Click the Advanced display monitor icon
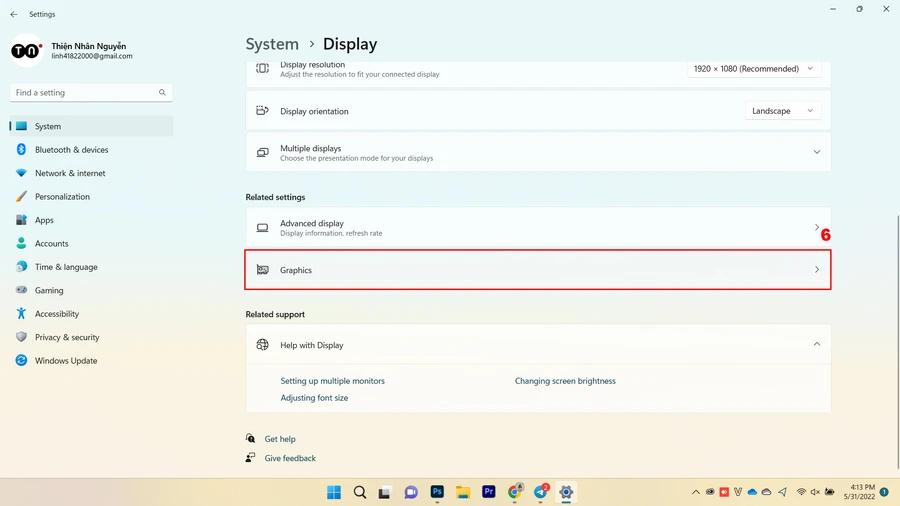Viewport: 900px width, 506px height. point(262,228)
